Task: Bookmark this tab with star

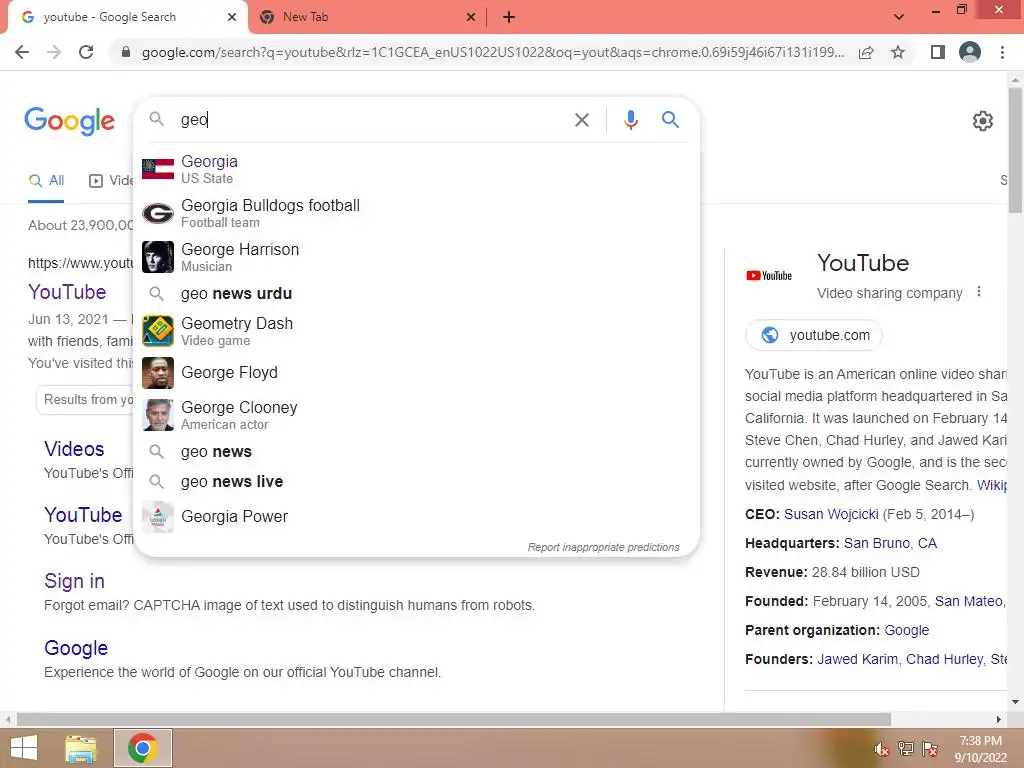Action: 898,52
